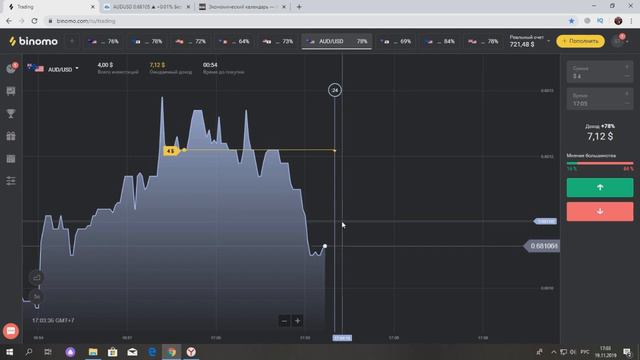Decrease investment amount with minus
This screenshot has height=360, width=640.
click(x=627, y=76)
